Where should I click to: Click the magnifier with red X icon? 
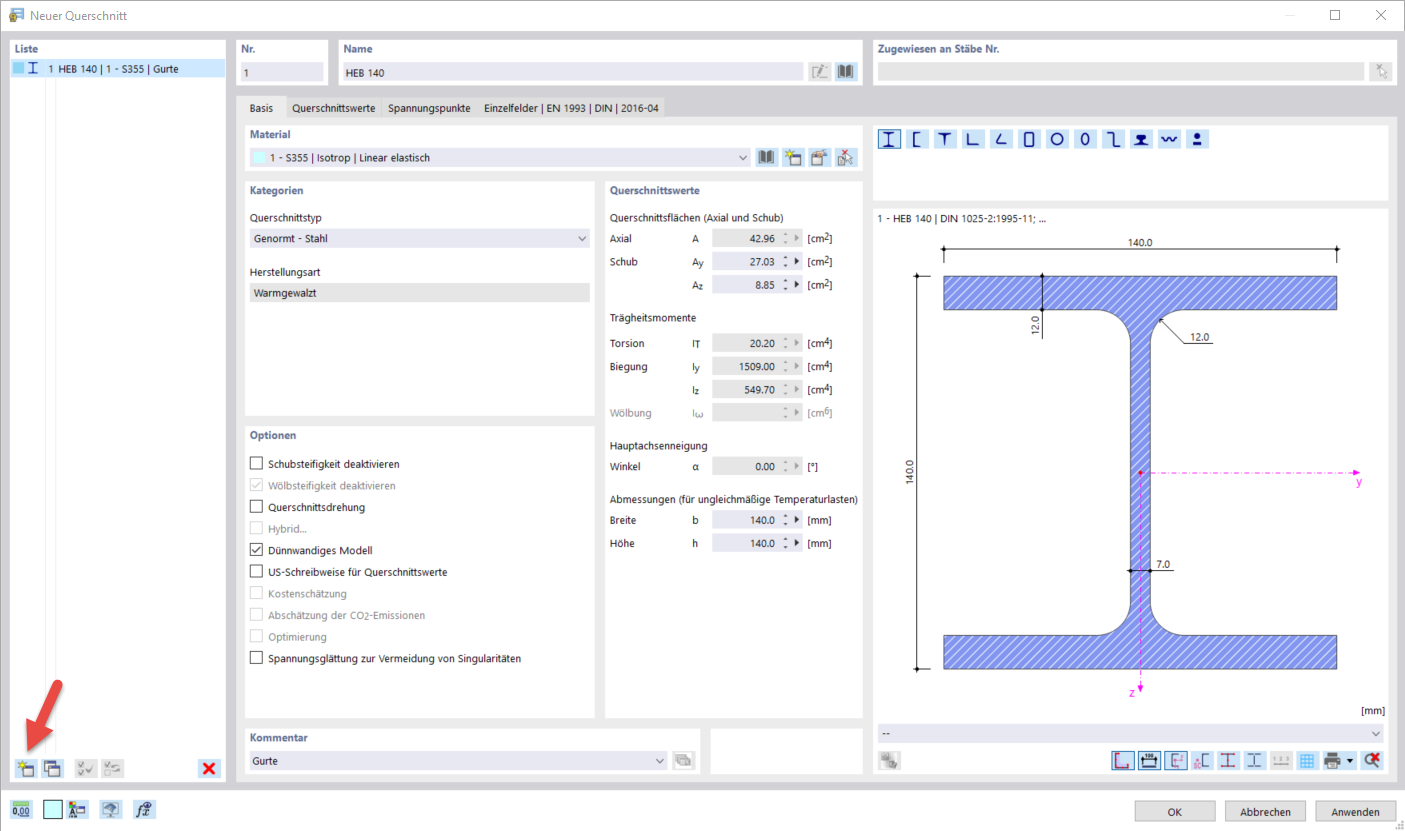(1372, 760)
